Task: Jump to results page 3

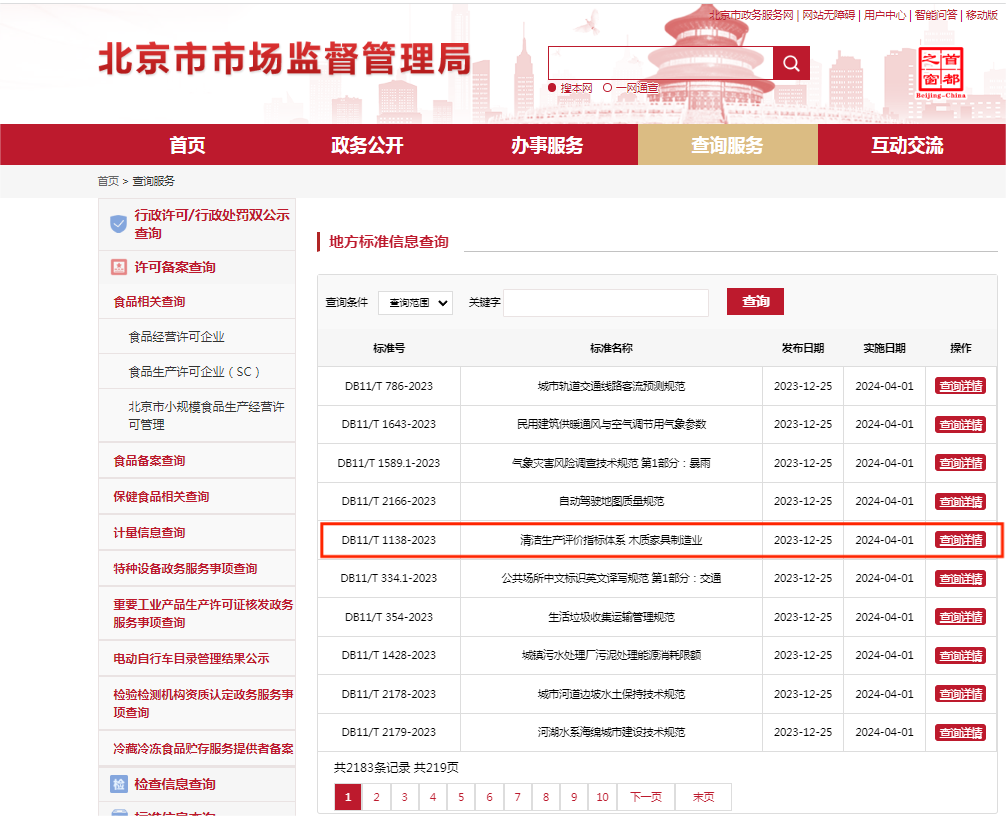Action: coord(404,797)
